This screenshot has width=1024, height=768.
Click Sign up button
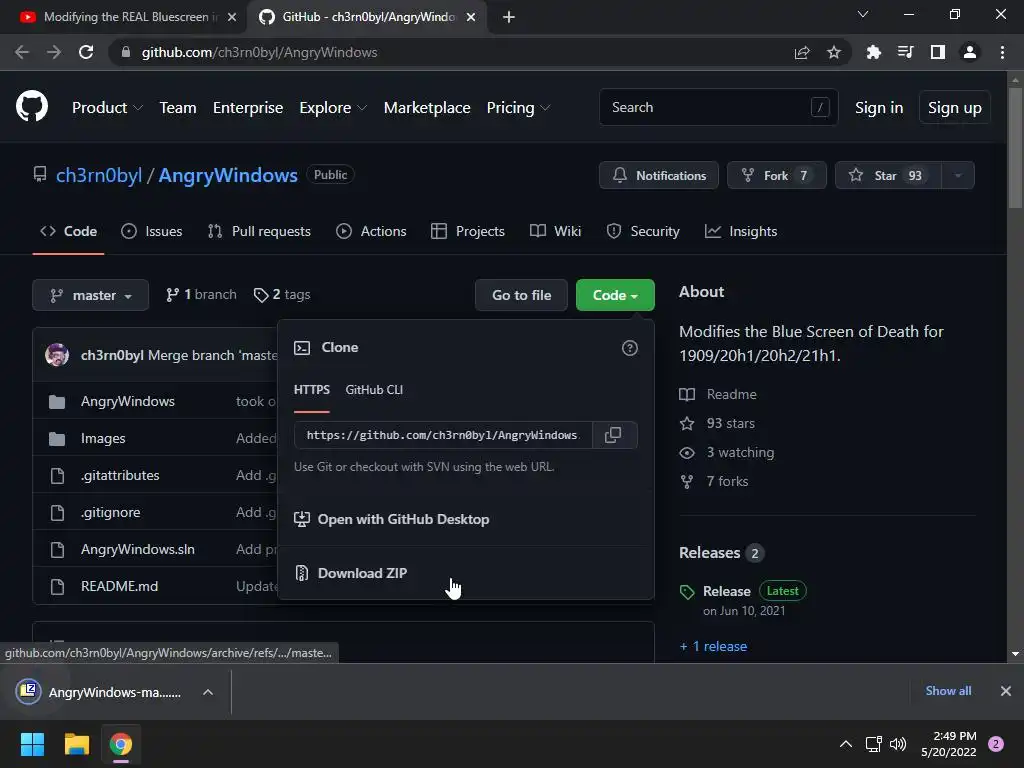tap(954, 107)
